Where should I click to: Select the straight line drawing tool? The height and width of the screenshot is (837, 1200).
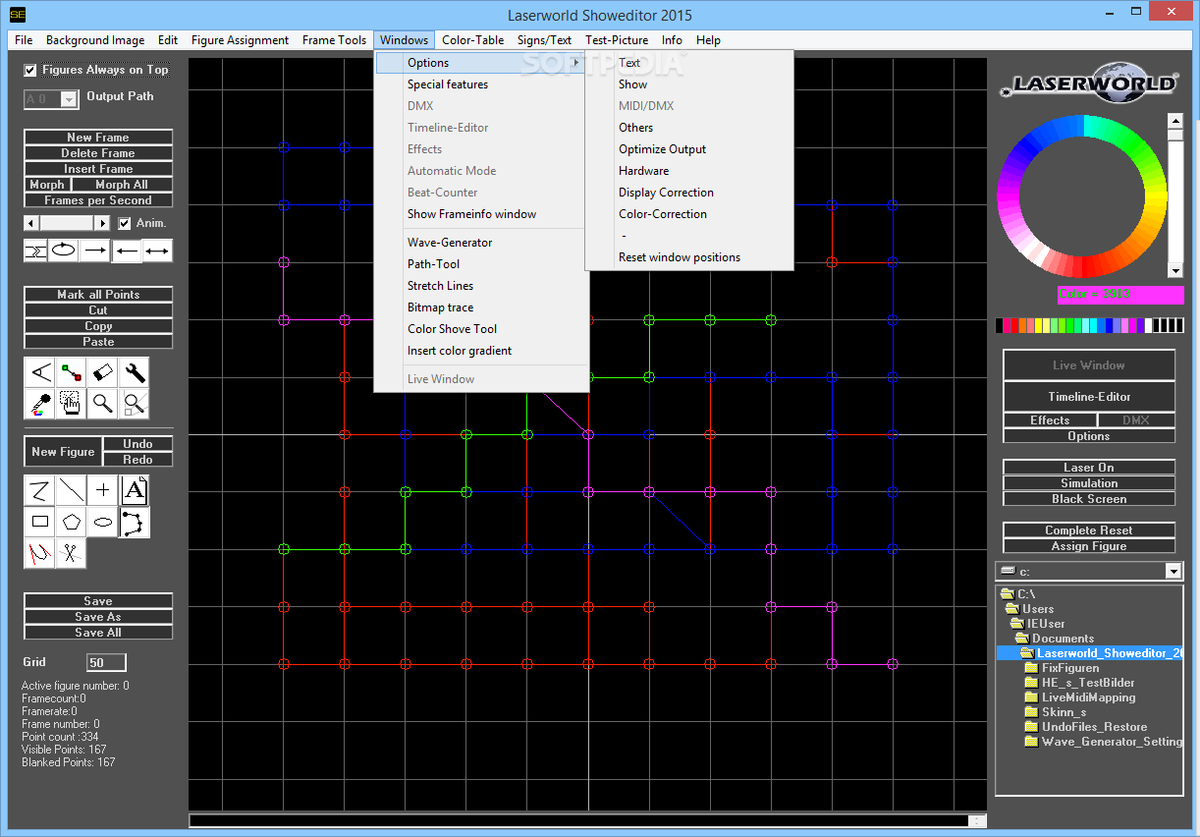pos(71,490)
